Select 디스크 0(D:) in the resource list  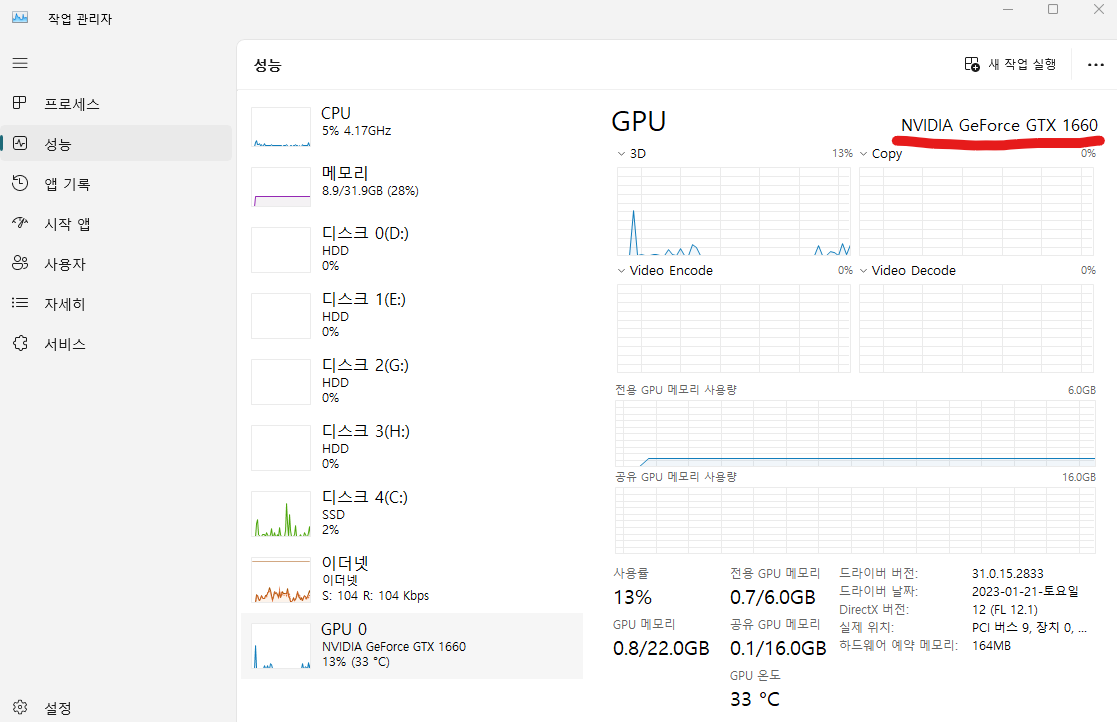[412, 249]
